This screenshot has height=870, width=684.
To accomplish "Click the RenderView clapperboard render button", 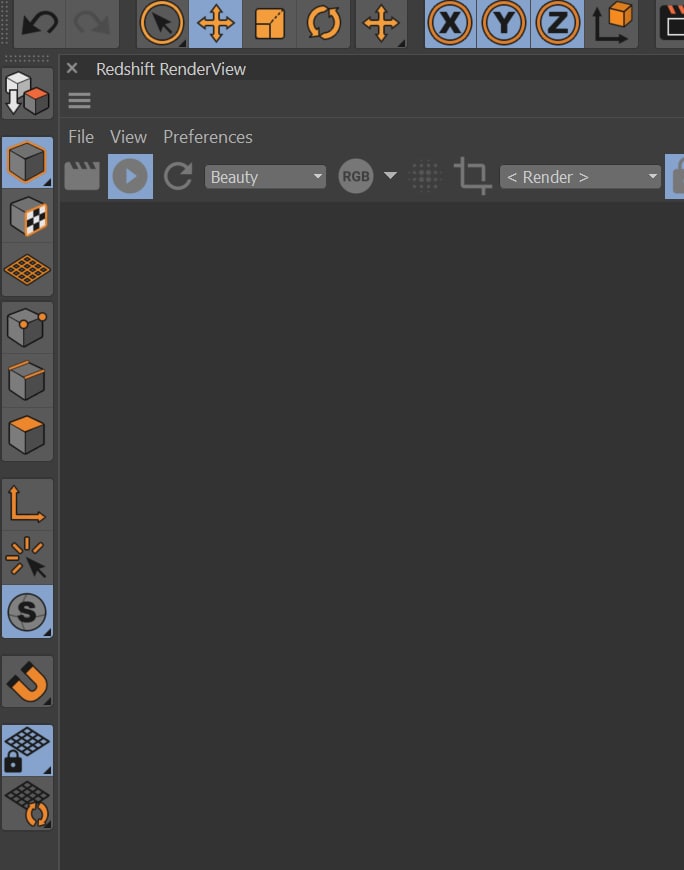I will 82,176.
